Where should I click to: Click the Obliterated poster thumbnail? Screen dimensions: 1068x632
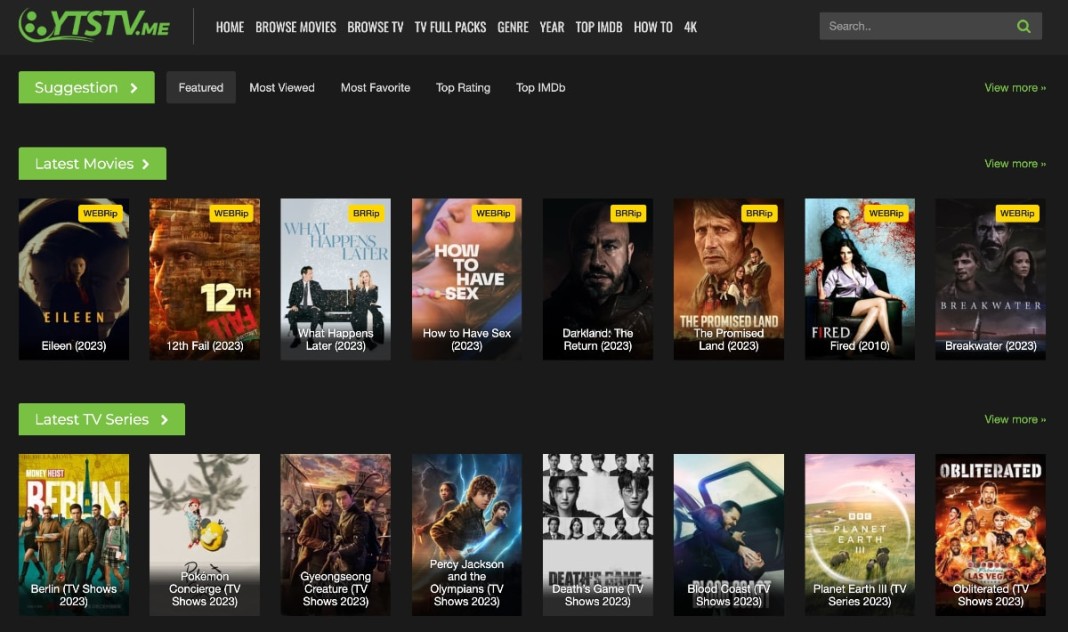(x=990, y=534)
